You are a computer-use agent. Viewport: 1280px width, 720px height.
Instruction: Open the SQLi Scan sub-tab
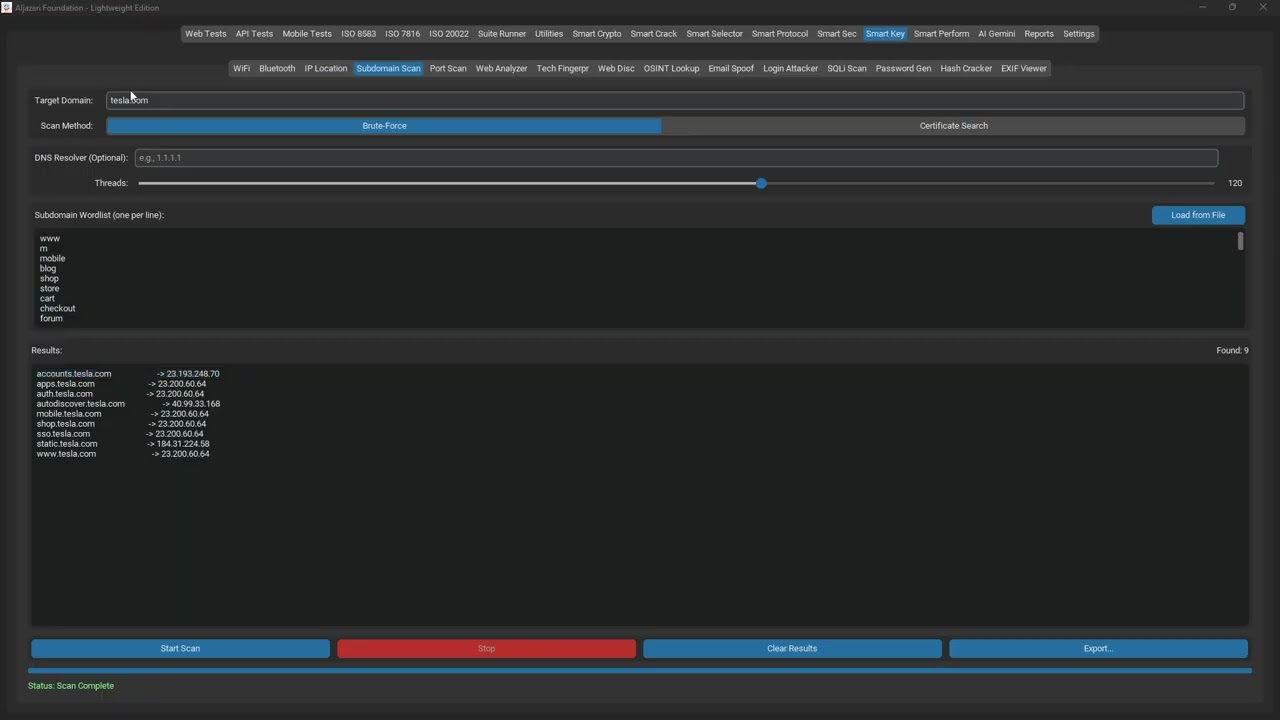[x=847, y=69]
